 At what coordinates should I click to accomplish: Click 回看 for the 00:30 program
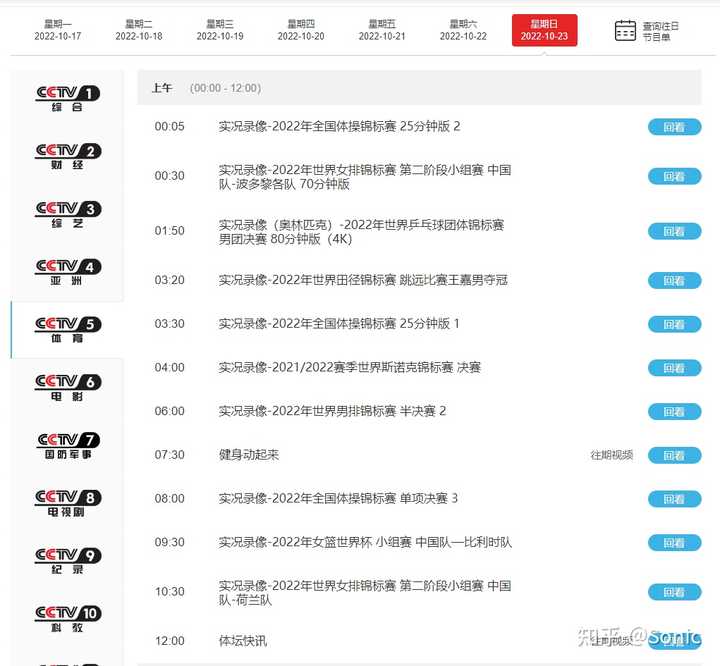[x=675, y=176]
